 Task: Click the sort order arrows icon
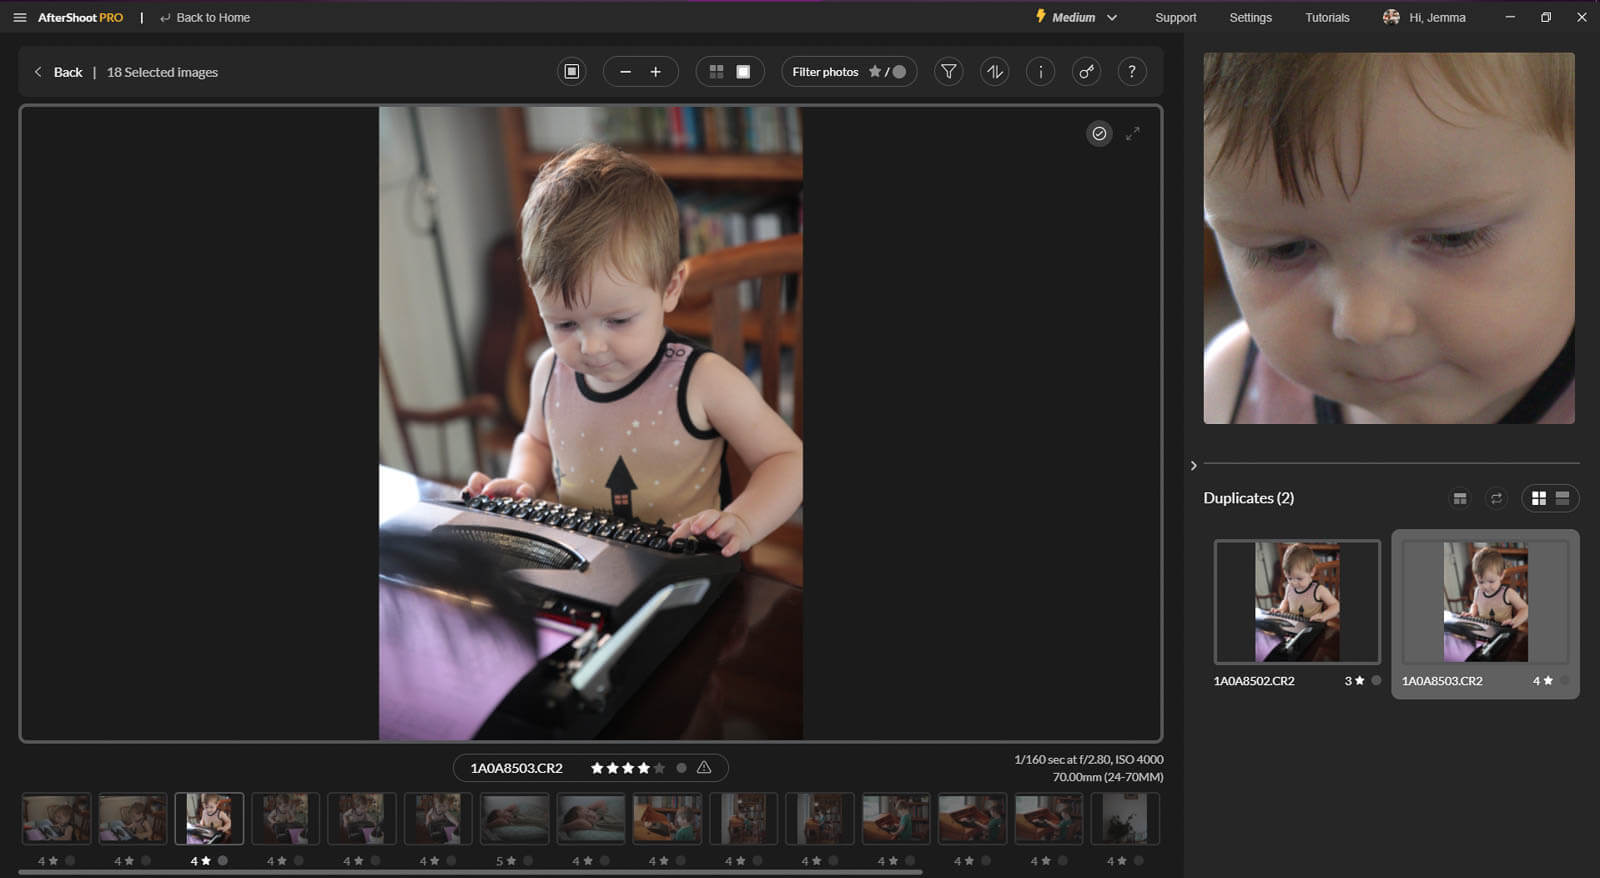point(994,72)
